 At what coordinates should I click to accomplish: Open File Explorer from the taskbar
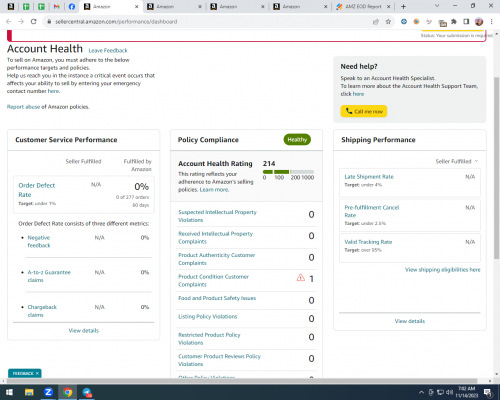pos(29,392)
